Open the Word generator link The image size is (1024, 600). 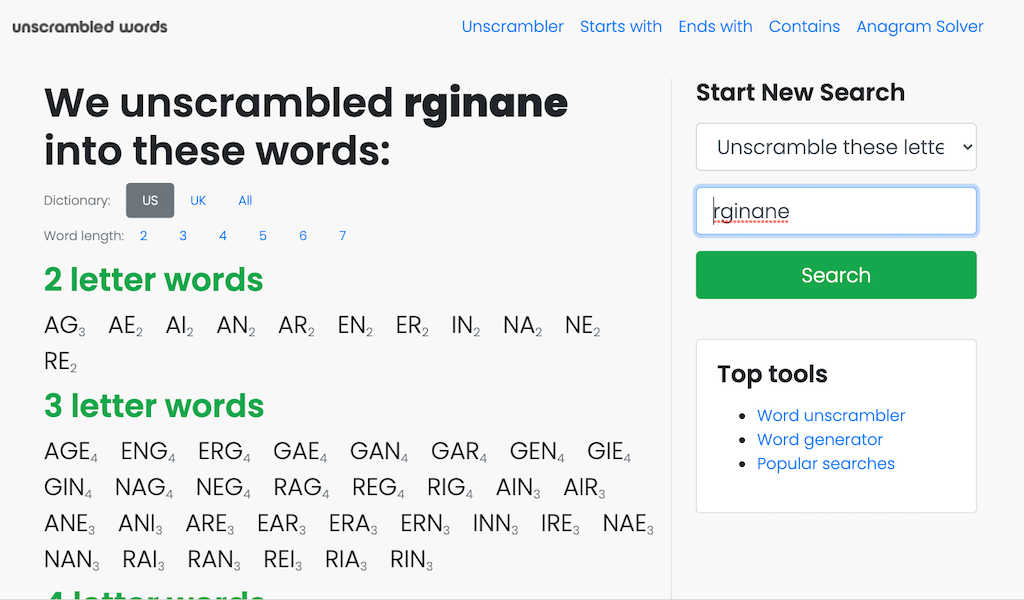coord(819,439)
